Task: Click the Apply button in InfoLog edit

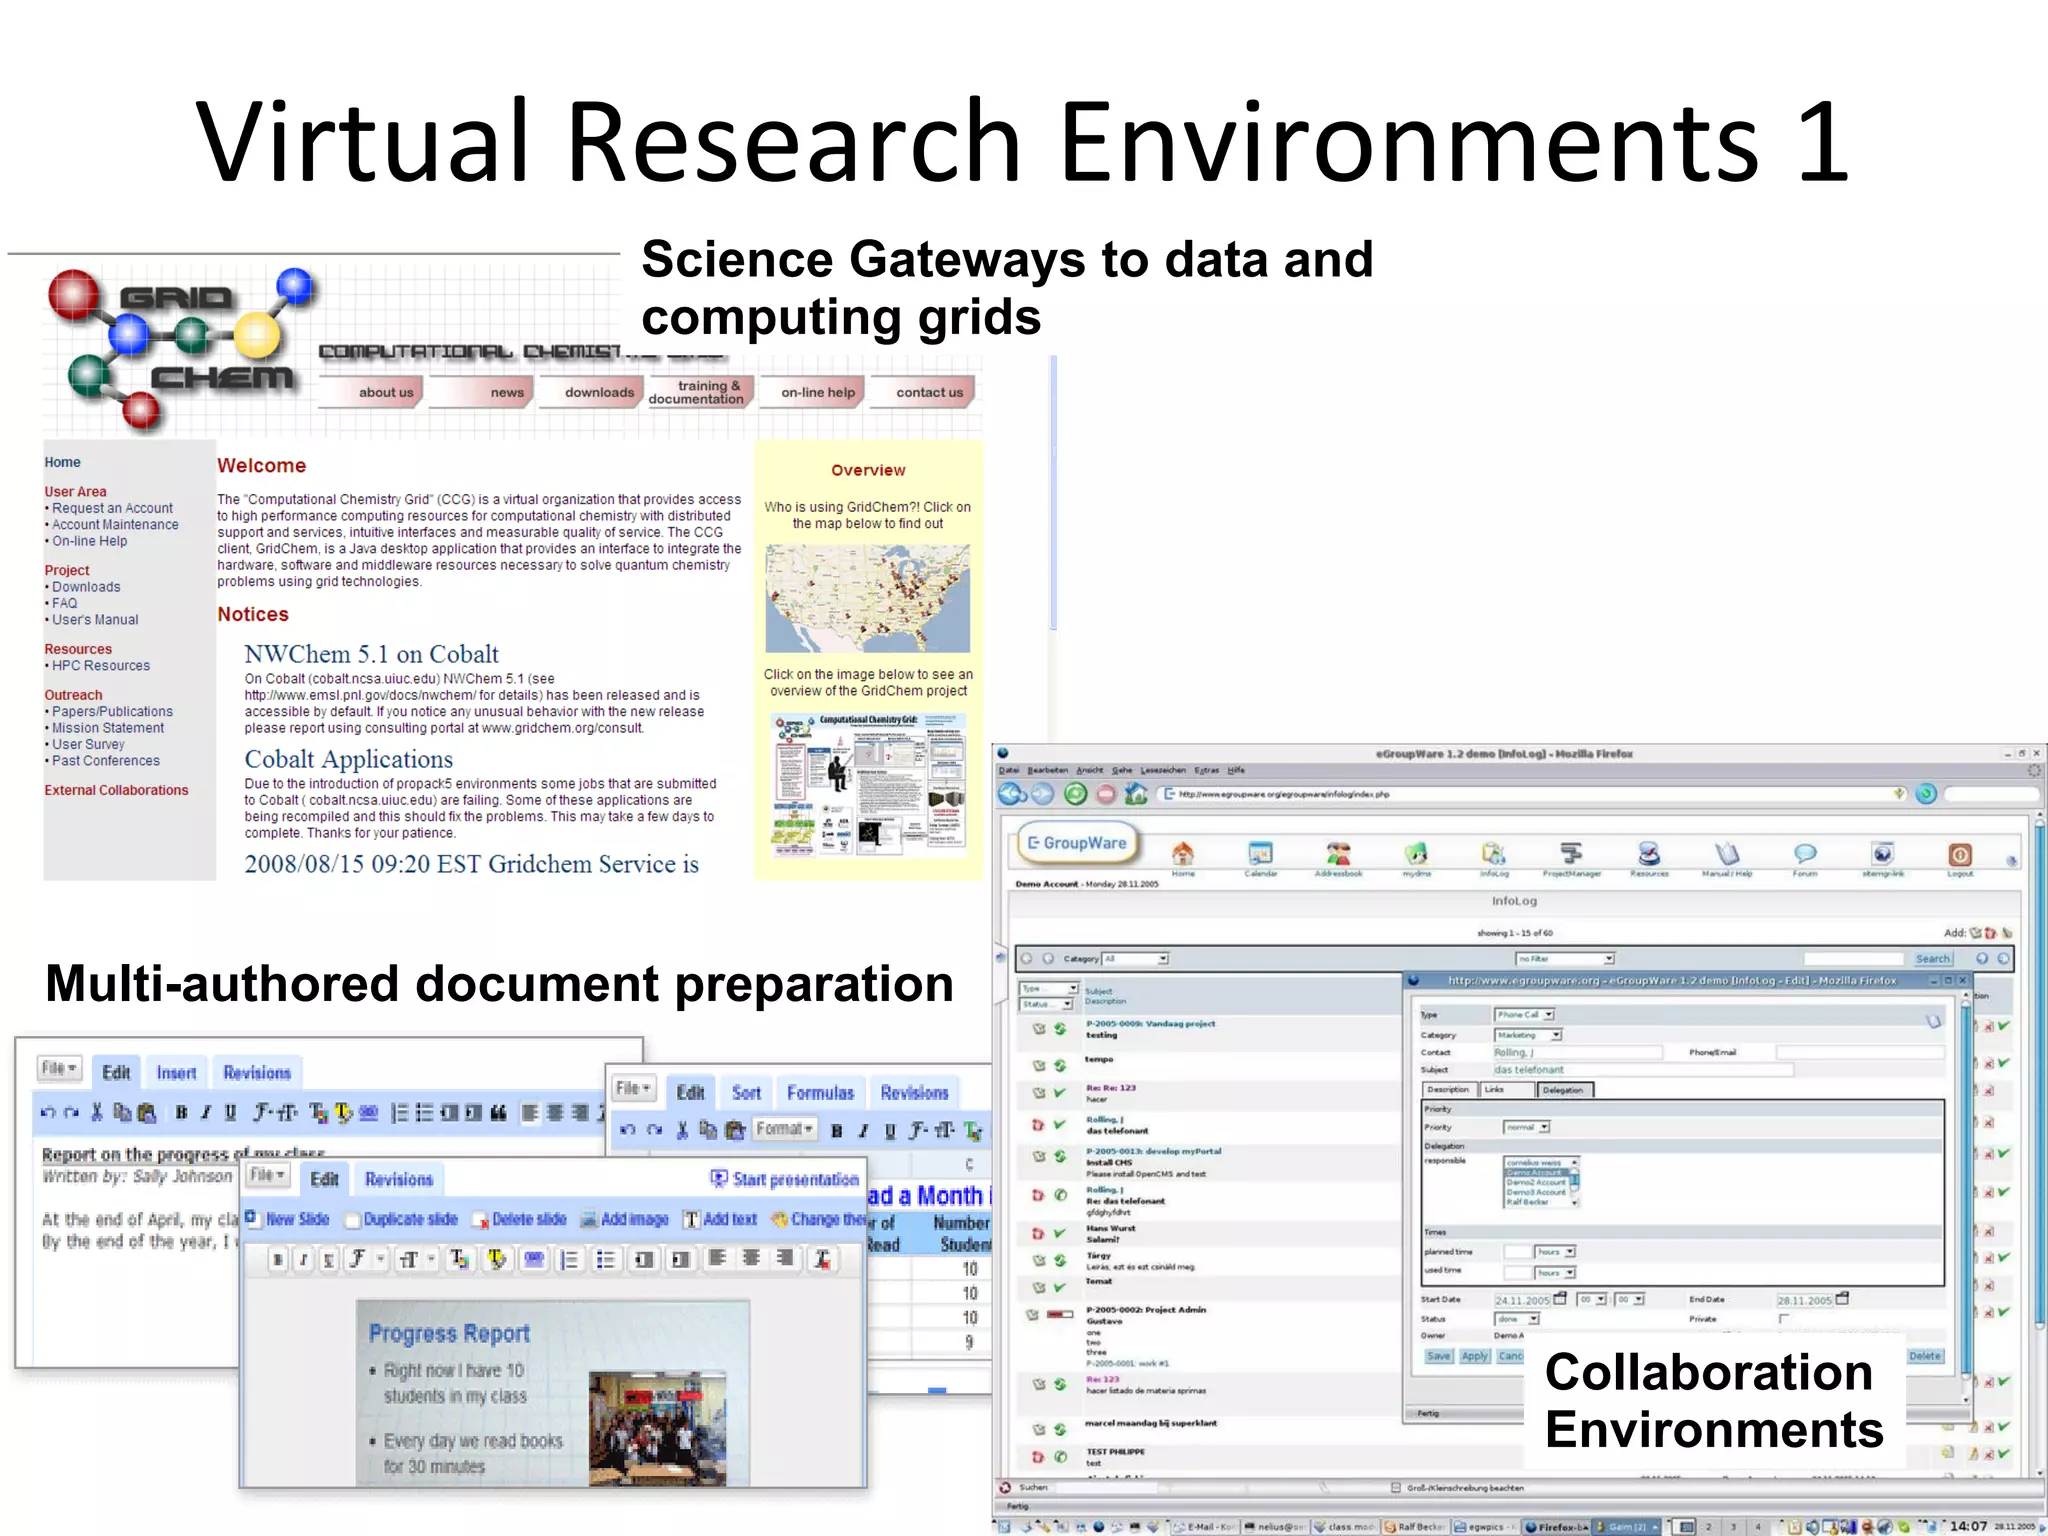Action: pos(1475,1356)
